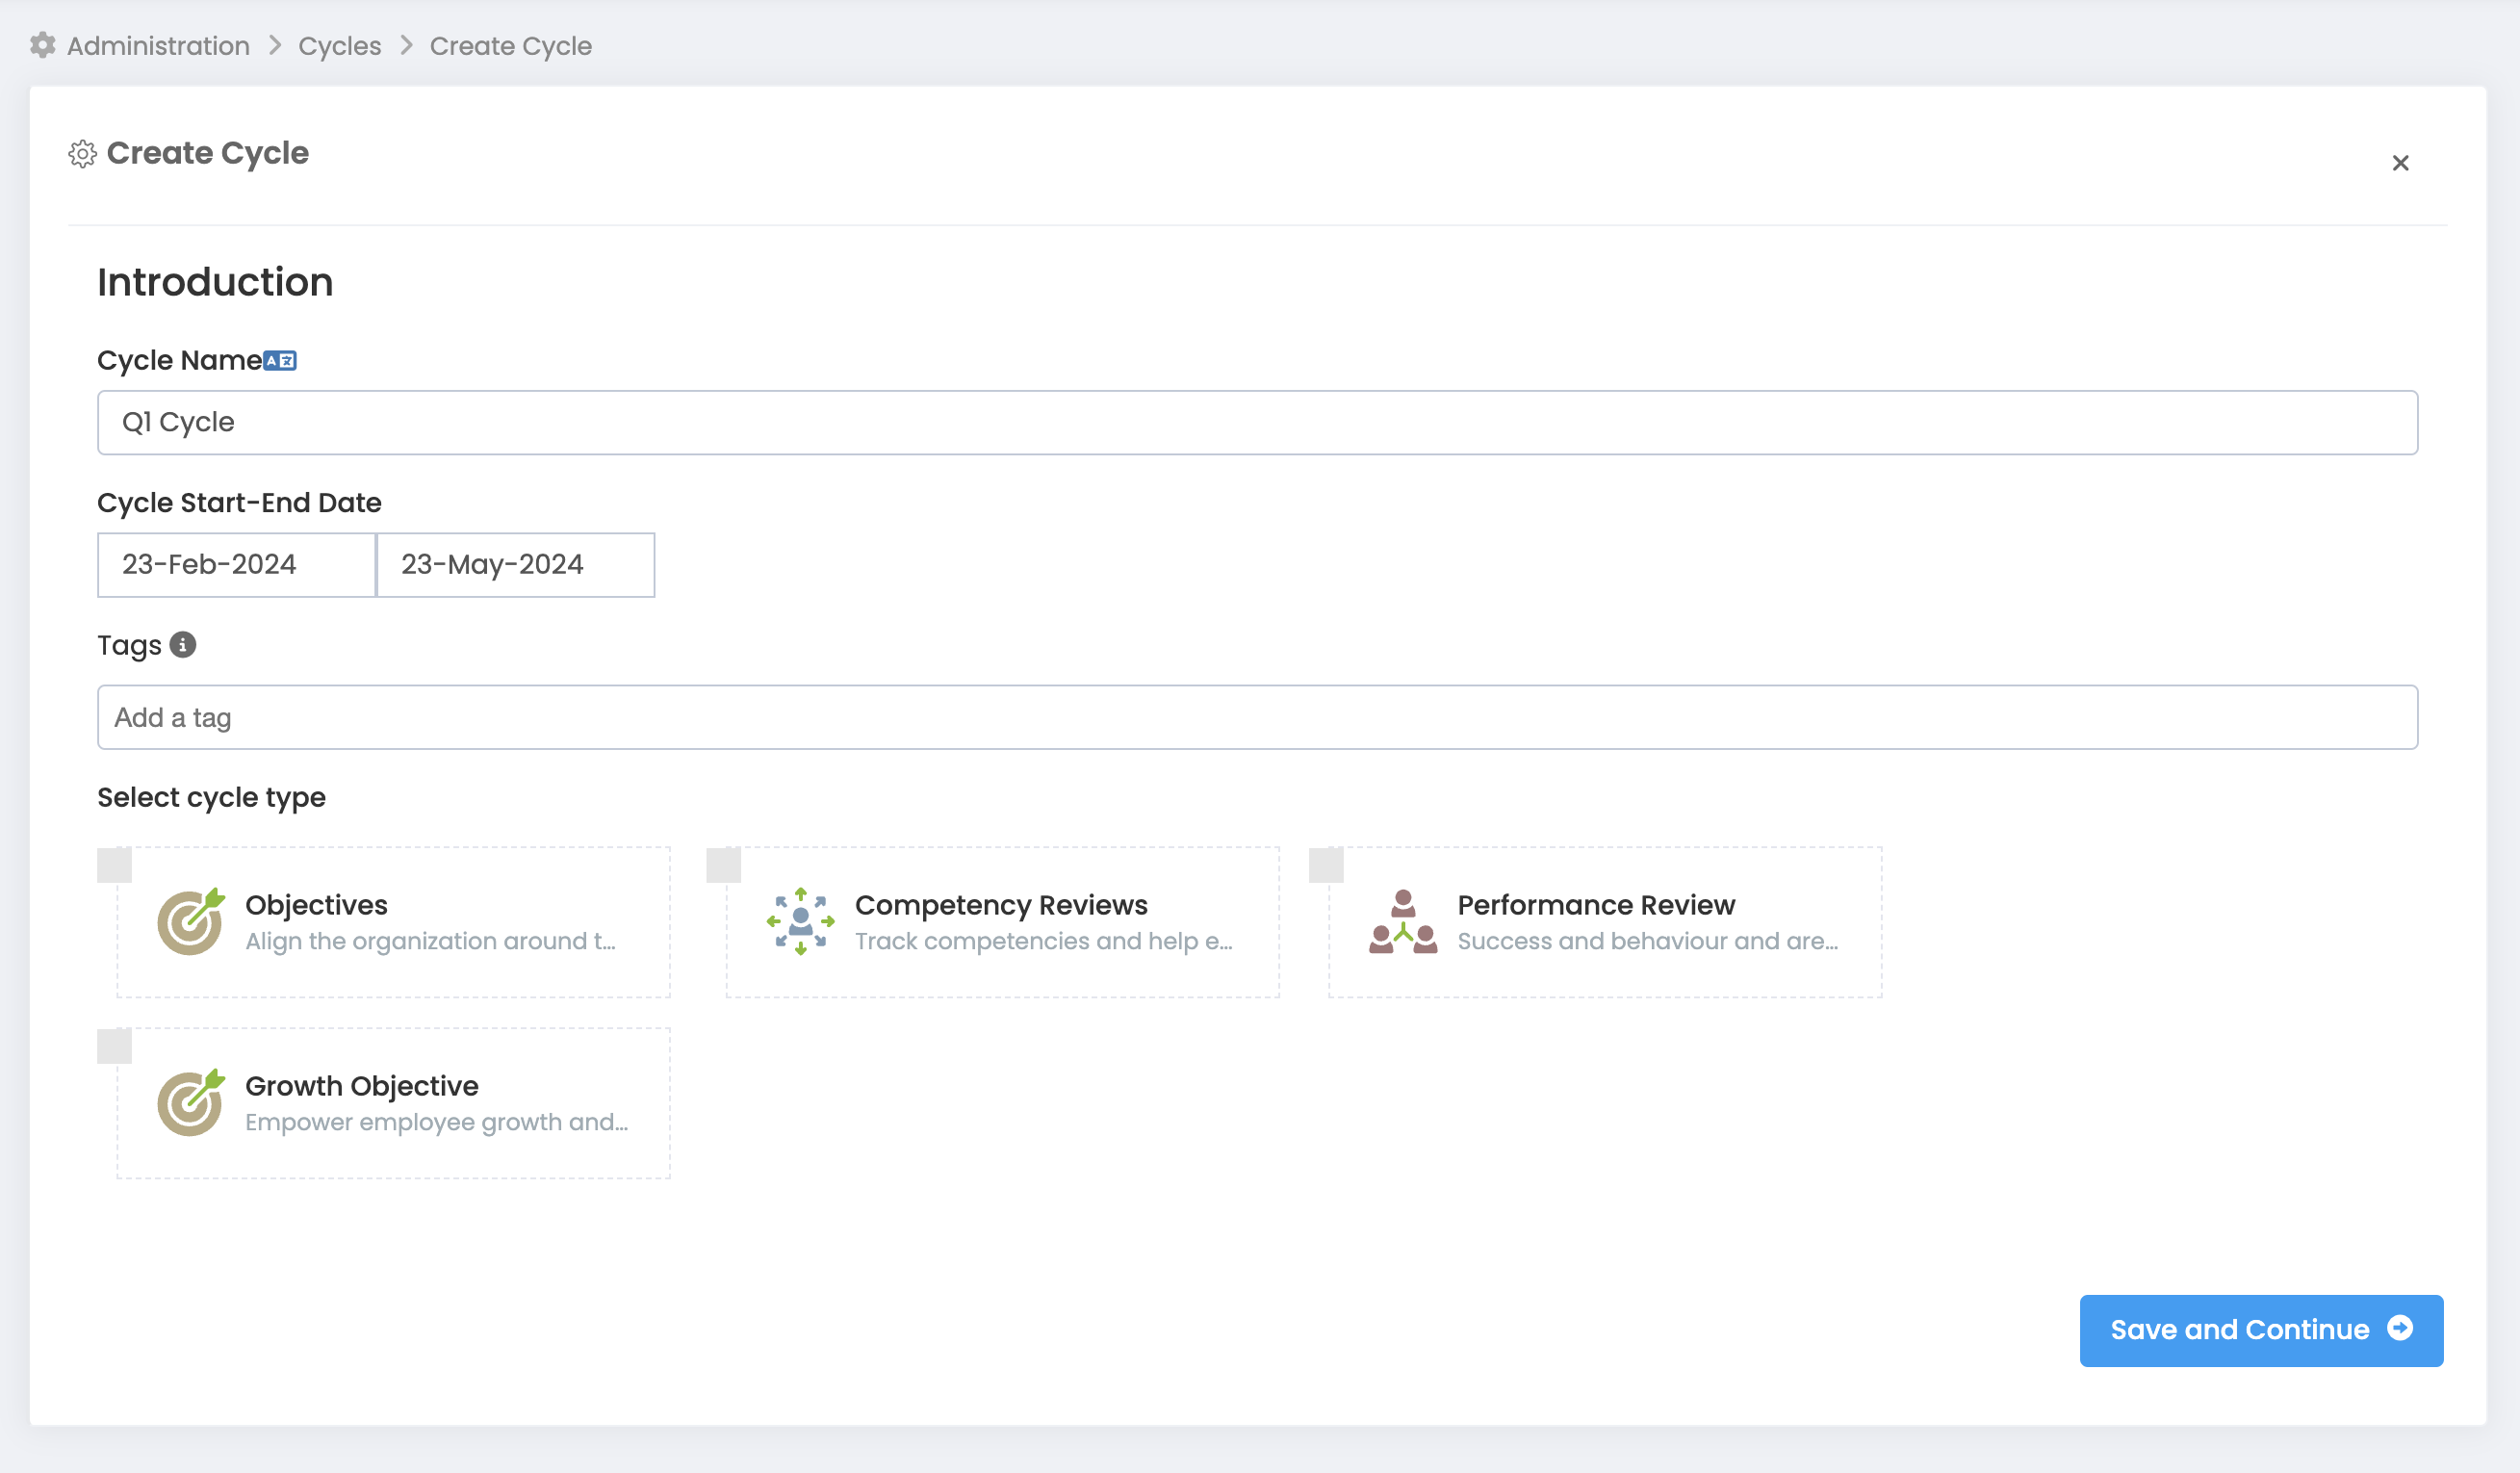Click the translation icon beside Cycle Name
The width and height of the screenshot is (2520, 1473).
280,360
